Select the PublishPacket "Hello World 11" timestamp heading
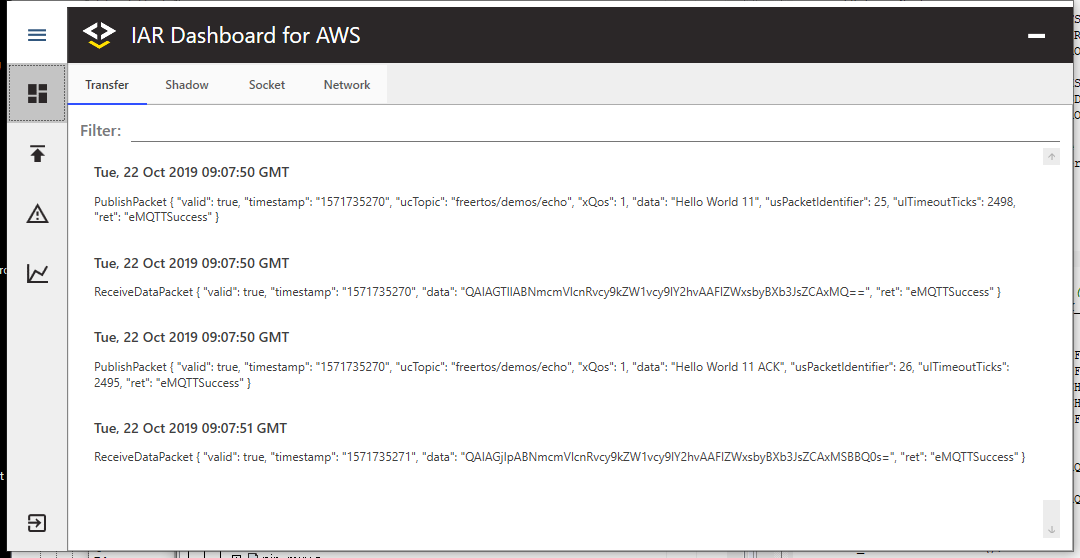This screenshot has height=558, width=1080. 191,172
